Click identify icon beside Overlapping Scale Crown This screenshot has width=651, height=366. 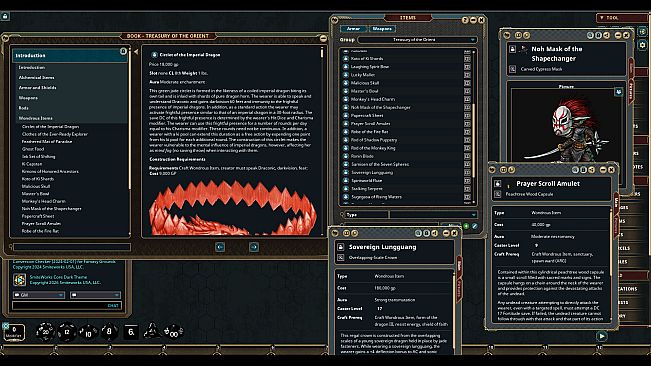click(340, 258)
